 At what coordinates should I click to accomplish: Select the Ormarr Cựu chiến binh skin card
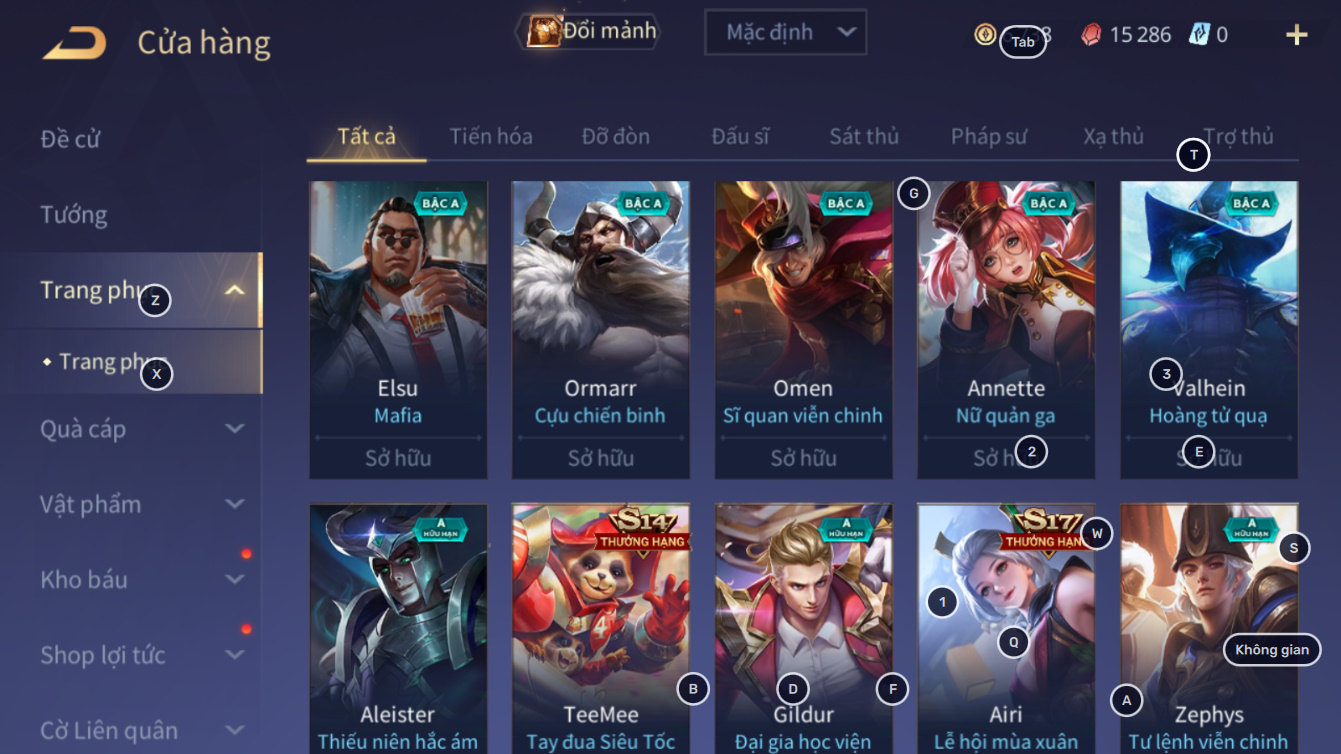click(600, 330)
